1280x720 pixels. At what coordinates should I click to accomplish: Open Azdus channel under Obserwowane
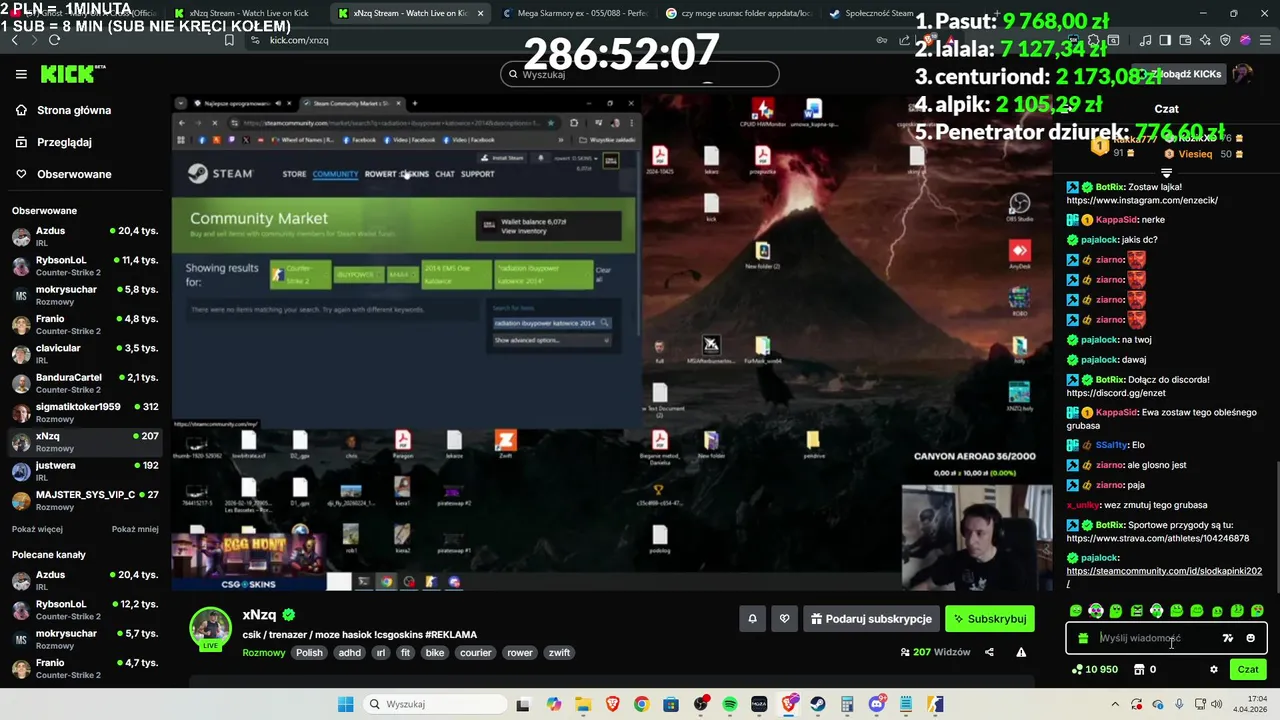coord(85,236)
